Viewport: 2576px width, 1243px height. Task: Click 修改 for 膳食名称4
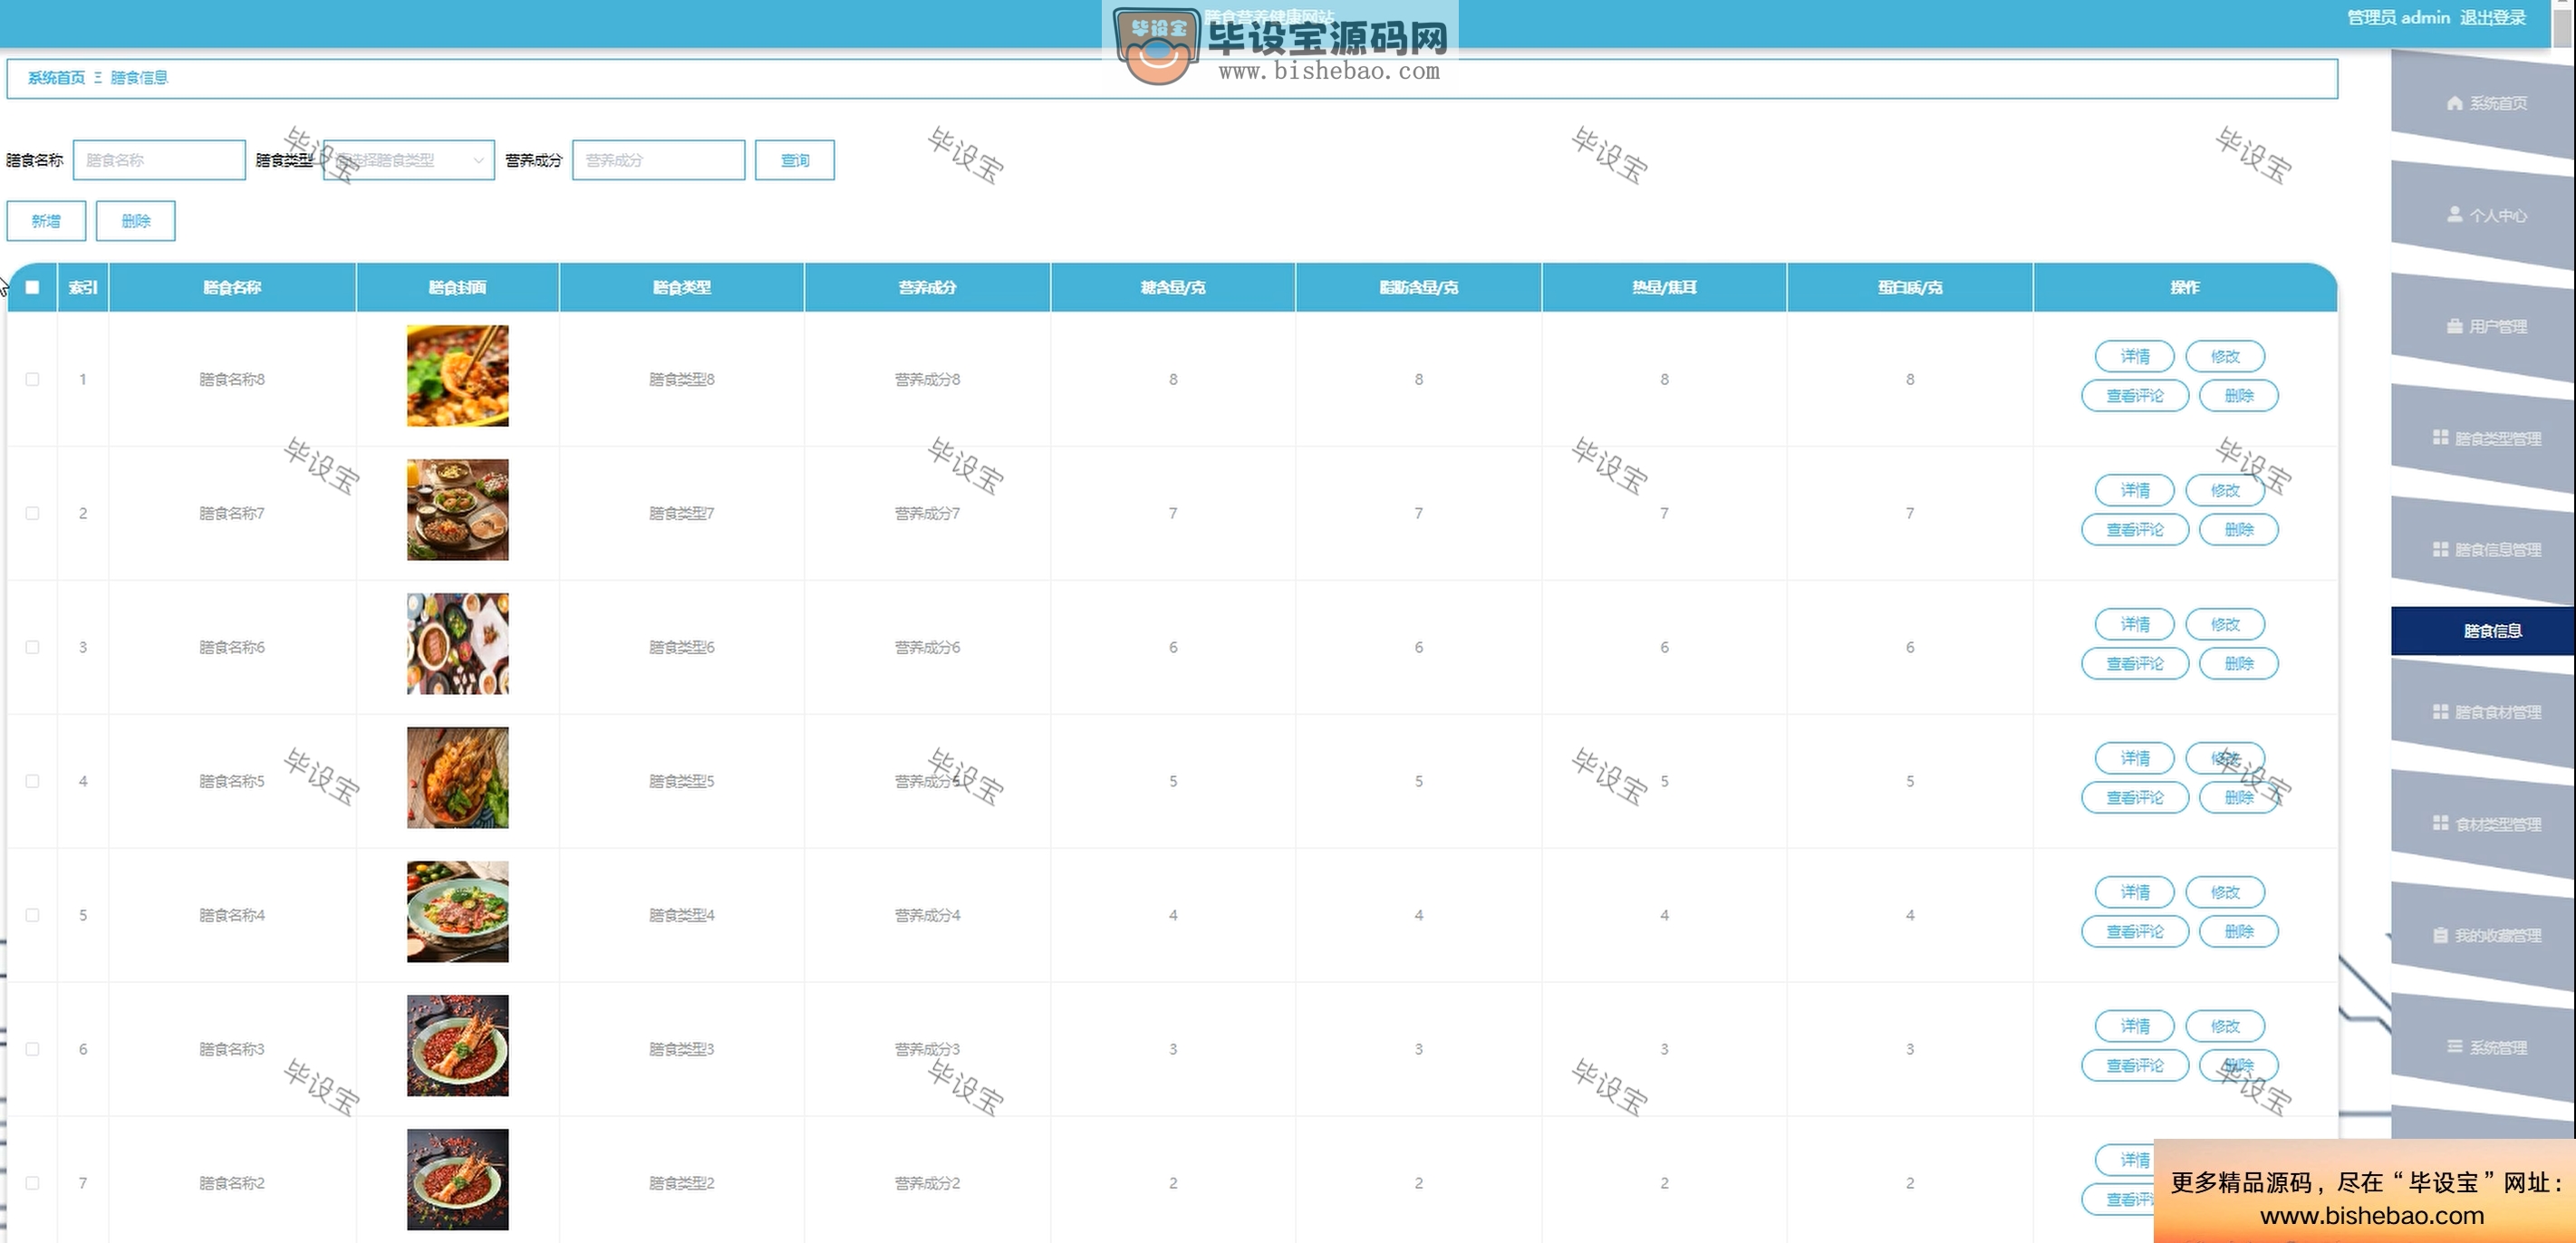(x=2225, y=892)
